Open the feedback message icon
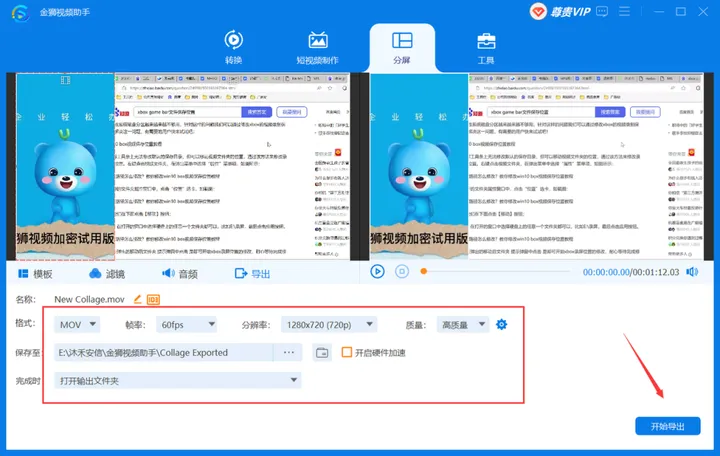This screenshot has height=456, width=720. click(602, 11)
